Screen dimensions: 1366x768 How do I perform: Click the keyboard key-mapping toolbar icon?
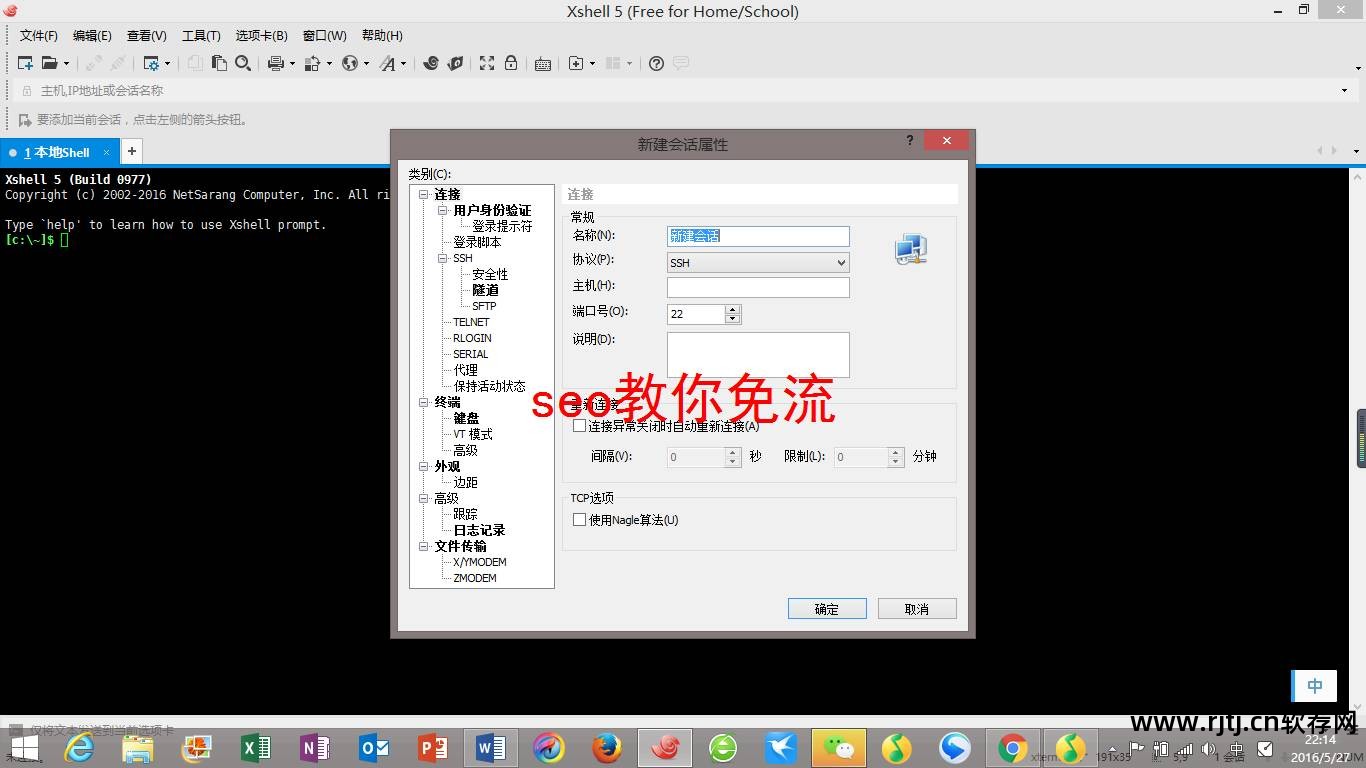[543, 63]
